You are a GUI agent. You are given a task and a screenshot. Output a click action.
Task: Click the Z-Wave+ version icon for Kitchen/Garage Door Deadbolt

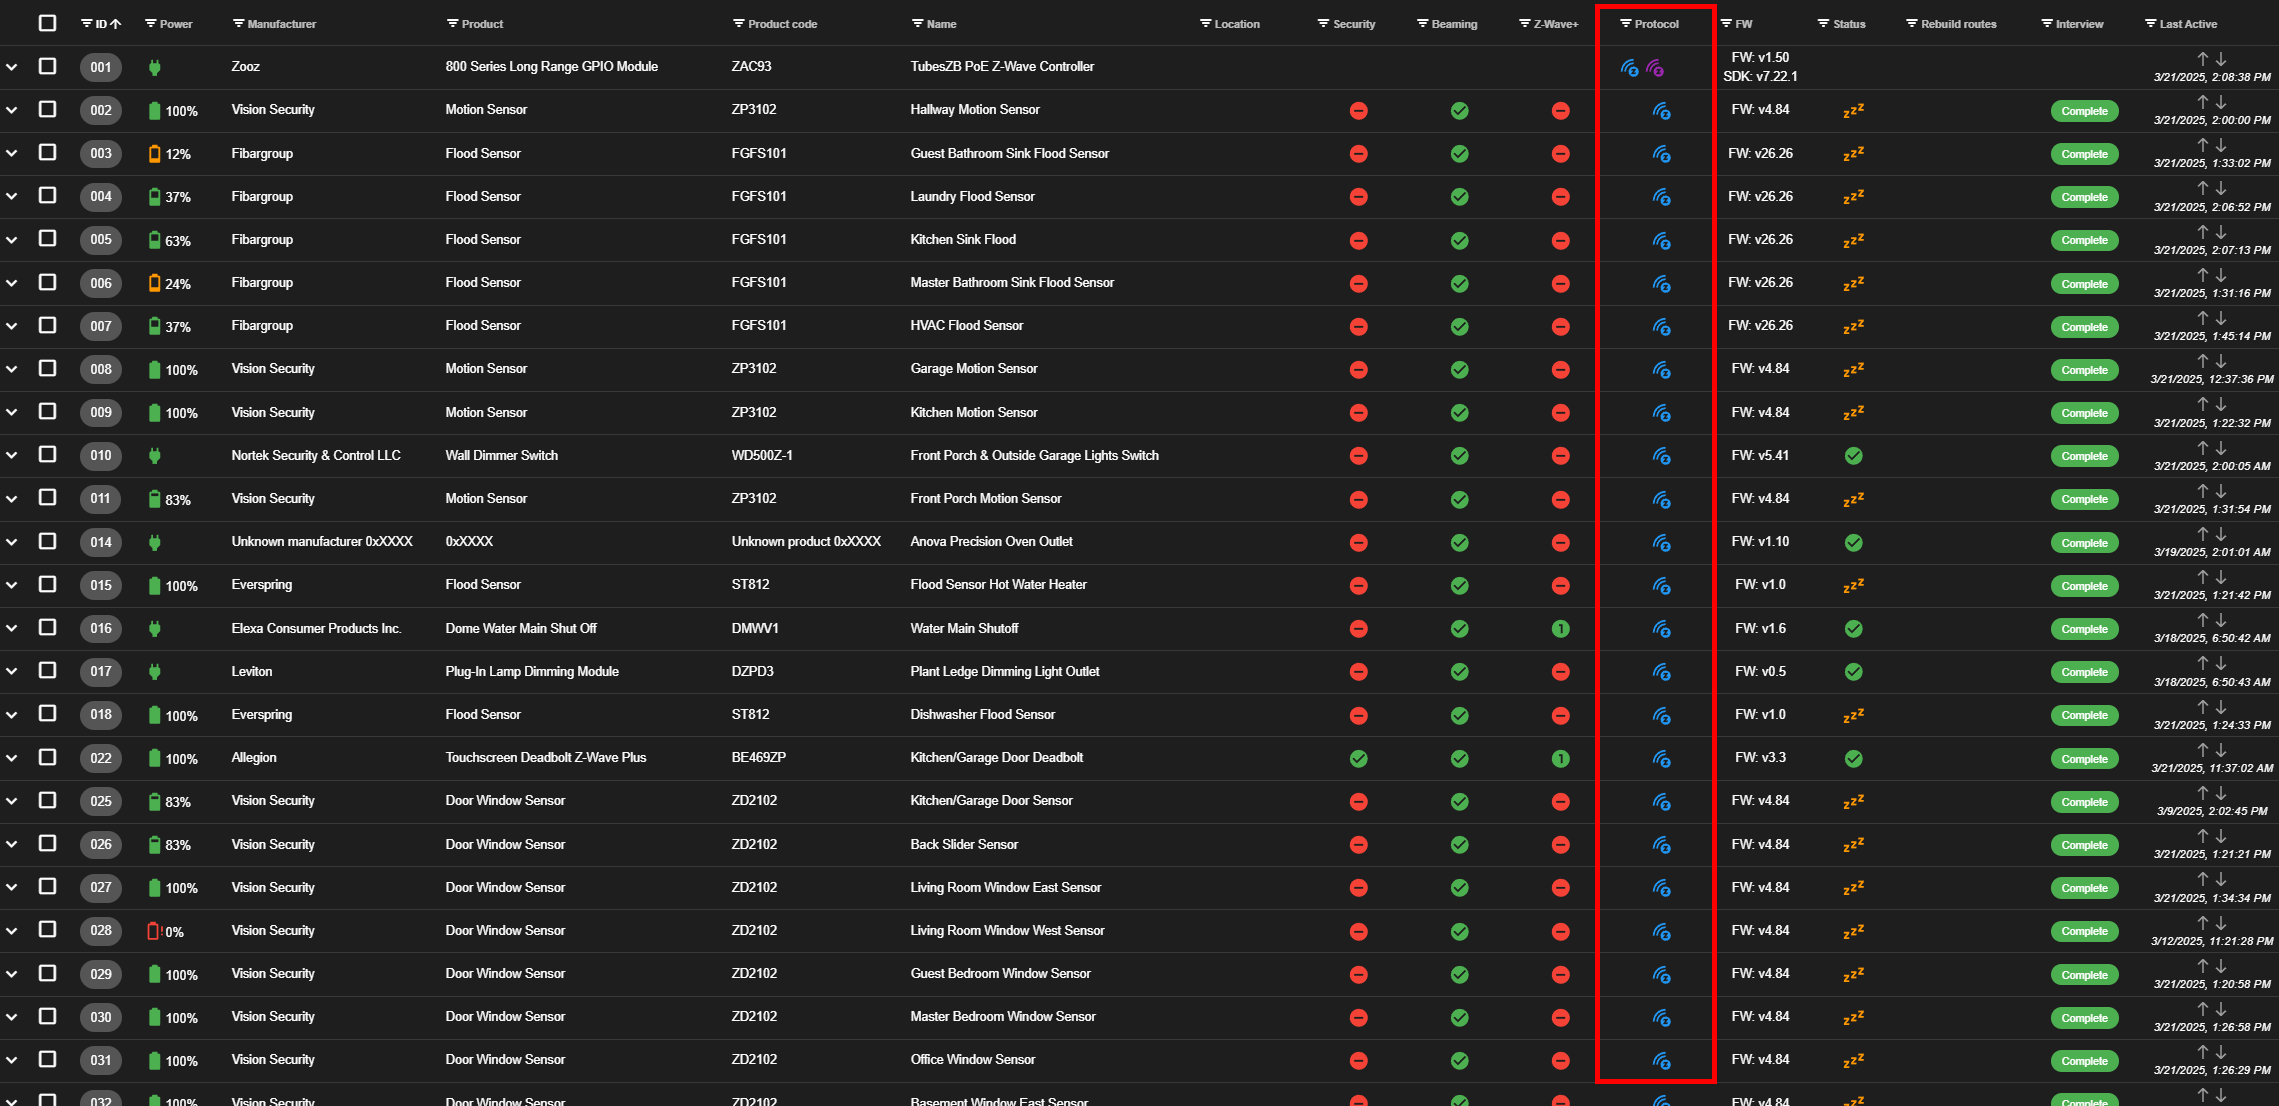(1560, 759)
